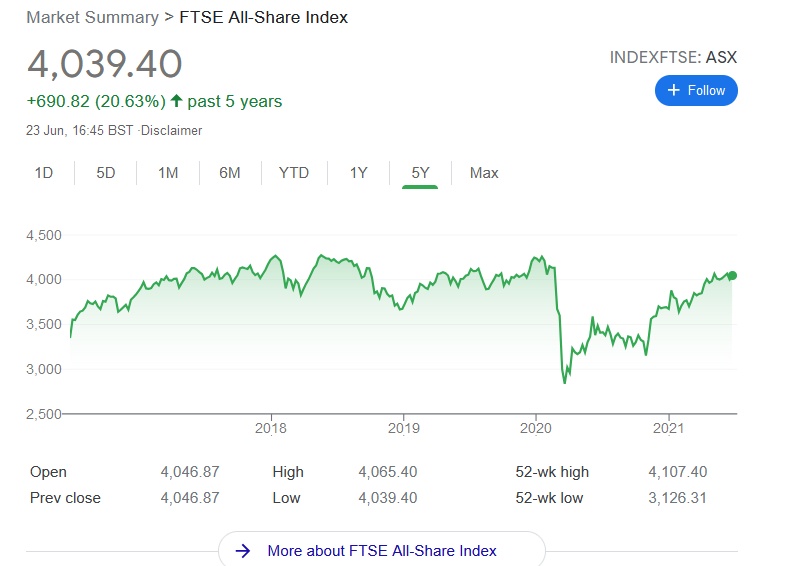Select the active 5Y range tab
This screenshot has height=566, width=785.
(x=420, y=173)
